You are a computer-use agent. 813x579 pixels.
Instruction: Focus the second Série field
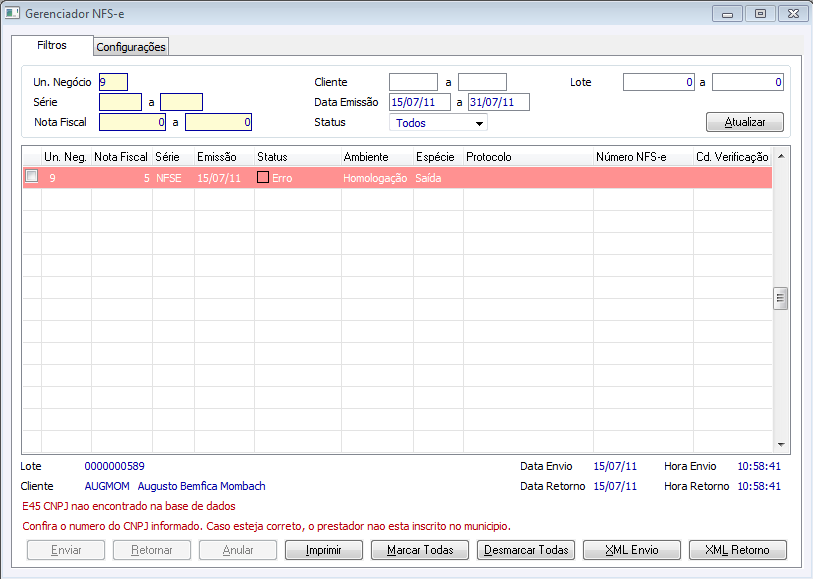point(181,102)
